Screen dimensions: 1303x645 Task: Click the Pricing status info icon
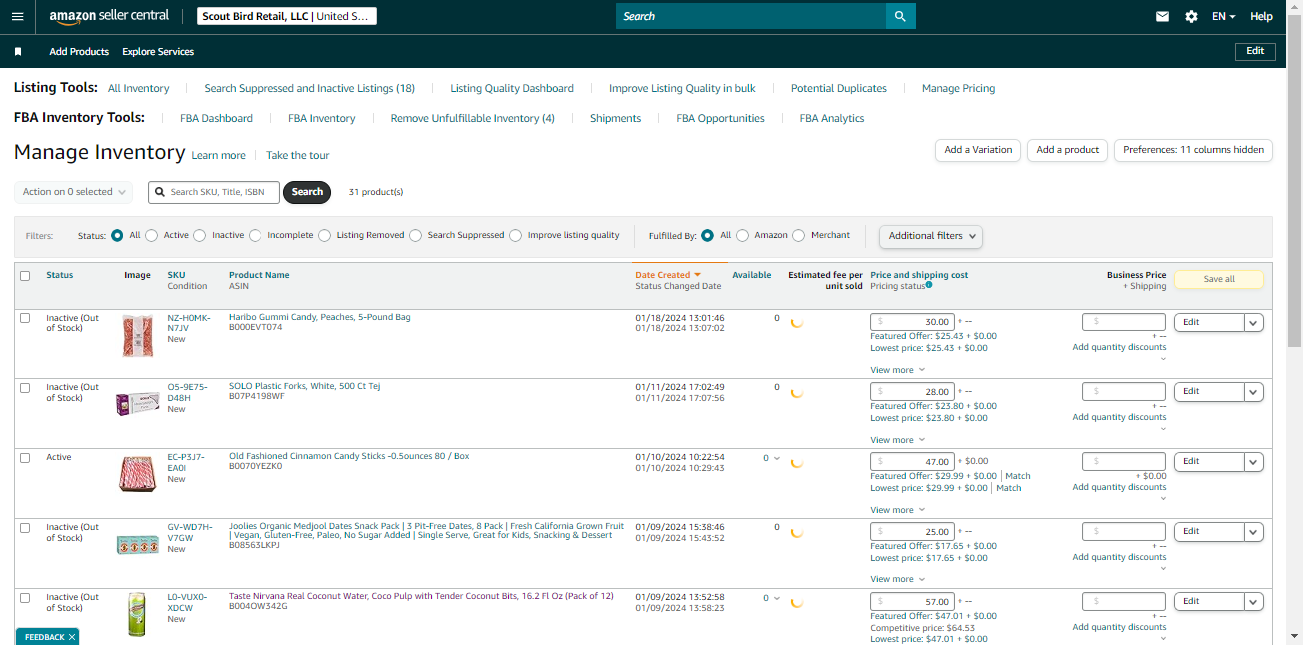point(929,285)
